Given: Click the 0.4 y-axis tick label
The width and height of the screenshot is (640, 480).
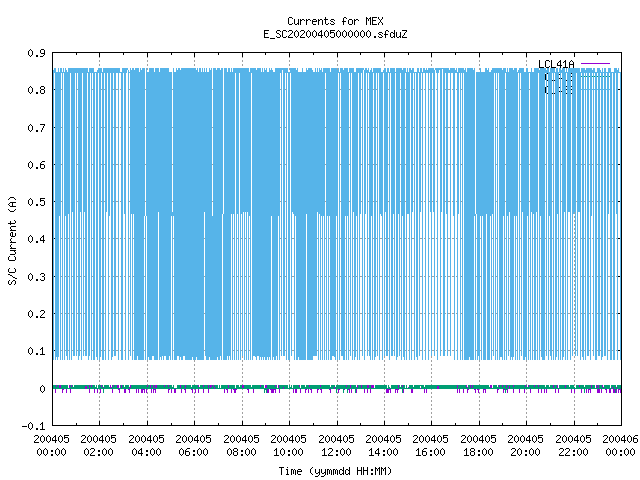Looking at the screenshot, I should click(36, 239).
